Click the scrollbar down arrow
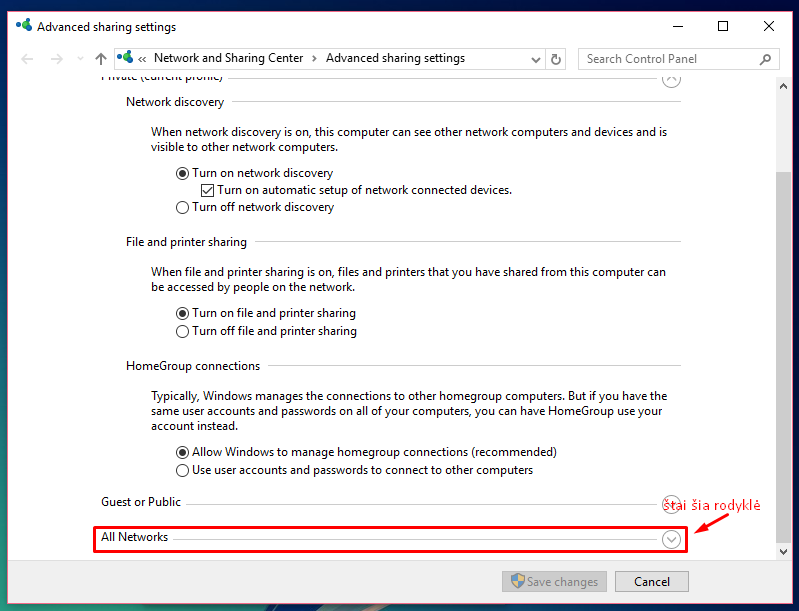Viewport: 799px width, 611px height. click(x=783, y=551)
